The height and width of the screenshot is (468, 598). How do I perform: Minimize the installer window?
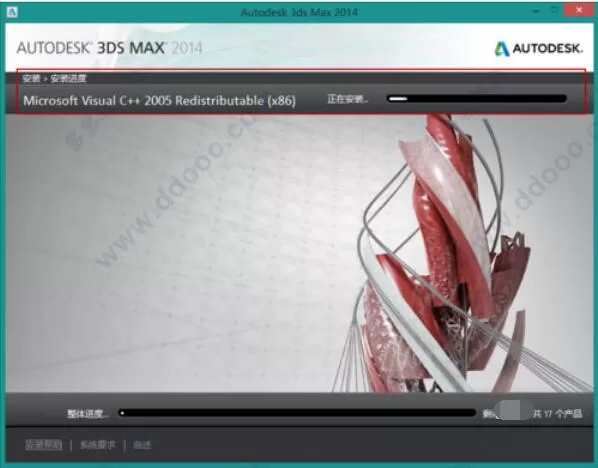[x=536, y=11]
